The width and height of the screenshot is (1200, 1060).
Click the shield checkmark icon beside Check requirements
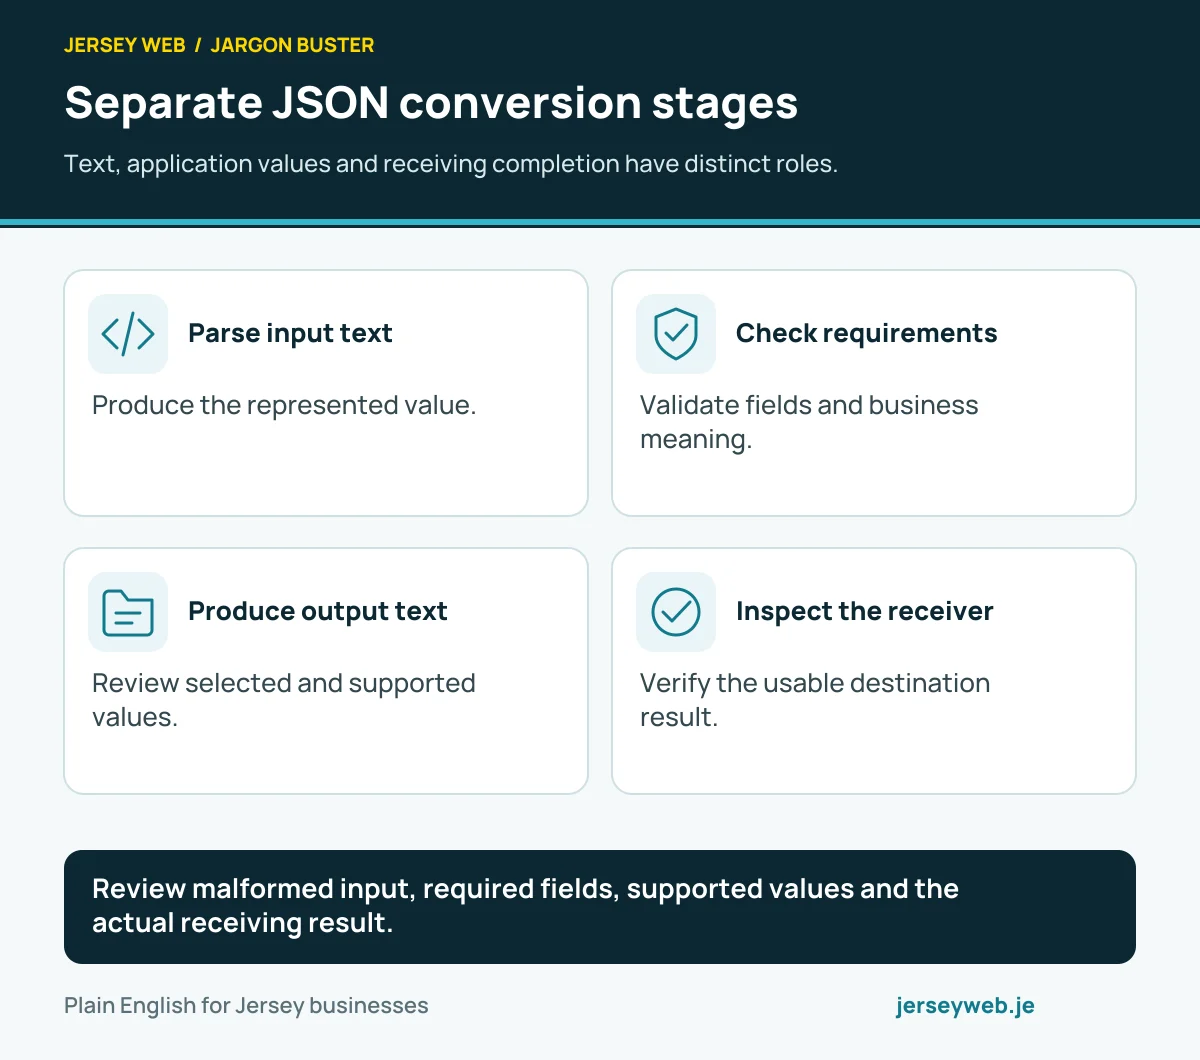[x=676, y=334]
